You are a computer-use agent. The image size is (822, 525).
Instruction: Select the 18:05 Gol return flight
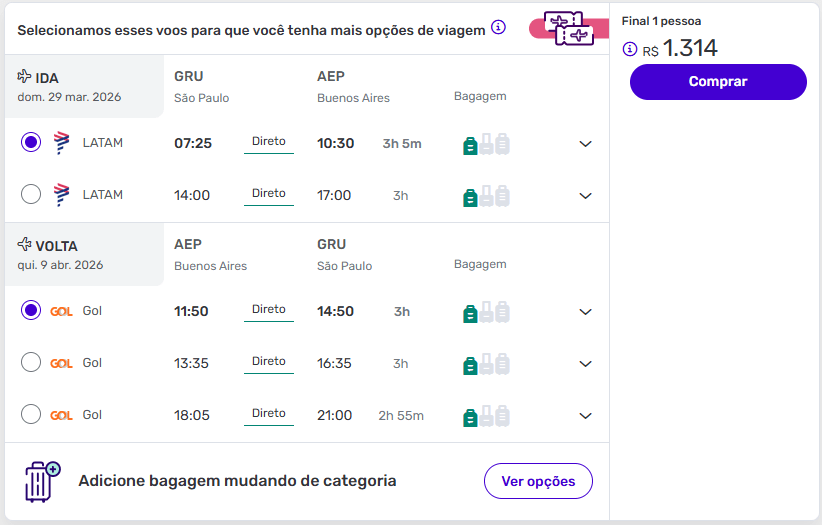(x=31, y=415)
